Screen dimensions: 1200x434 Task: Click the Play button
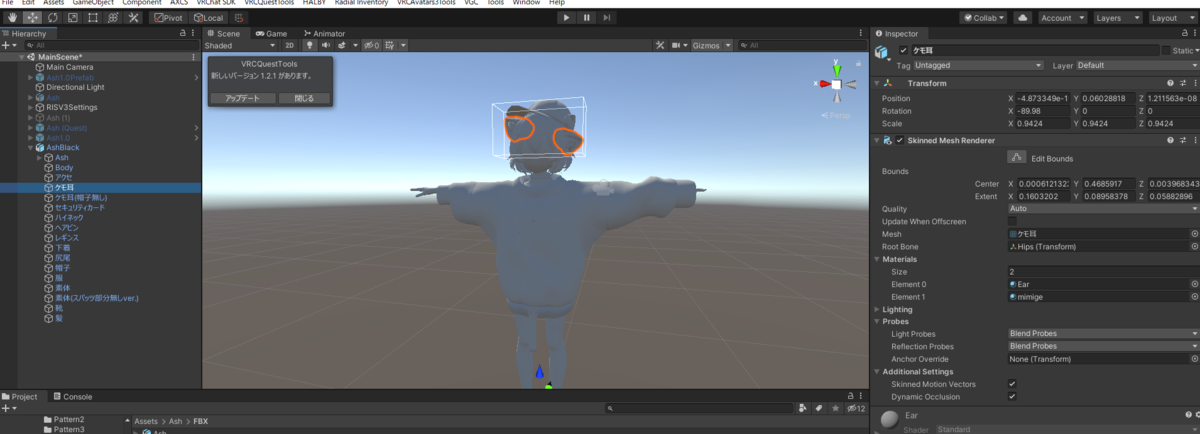point(566,18)
